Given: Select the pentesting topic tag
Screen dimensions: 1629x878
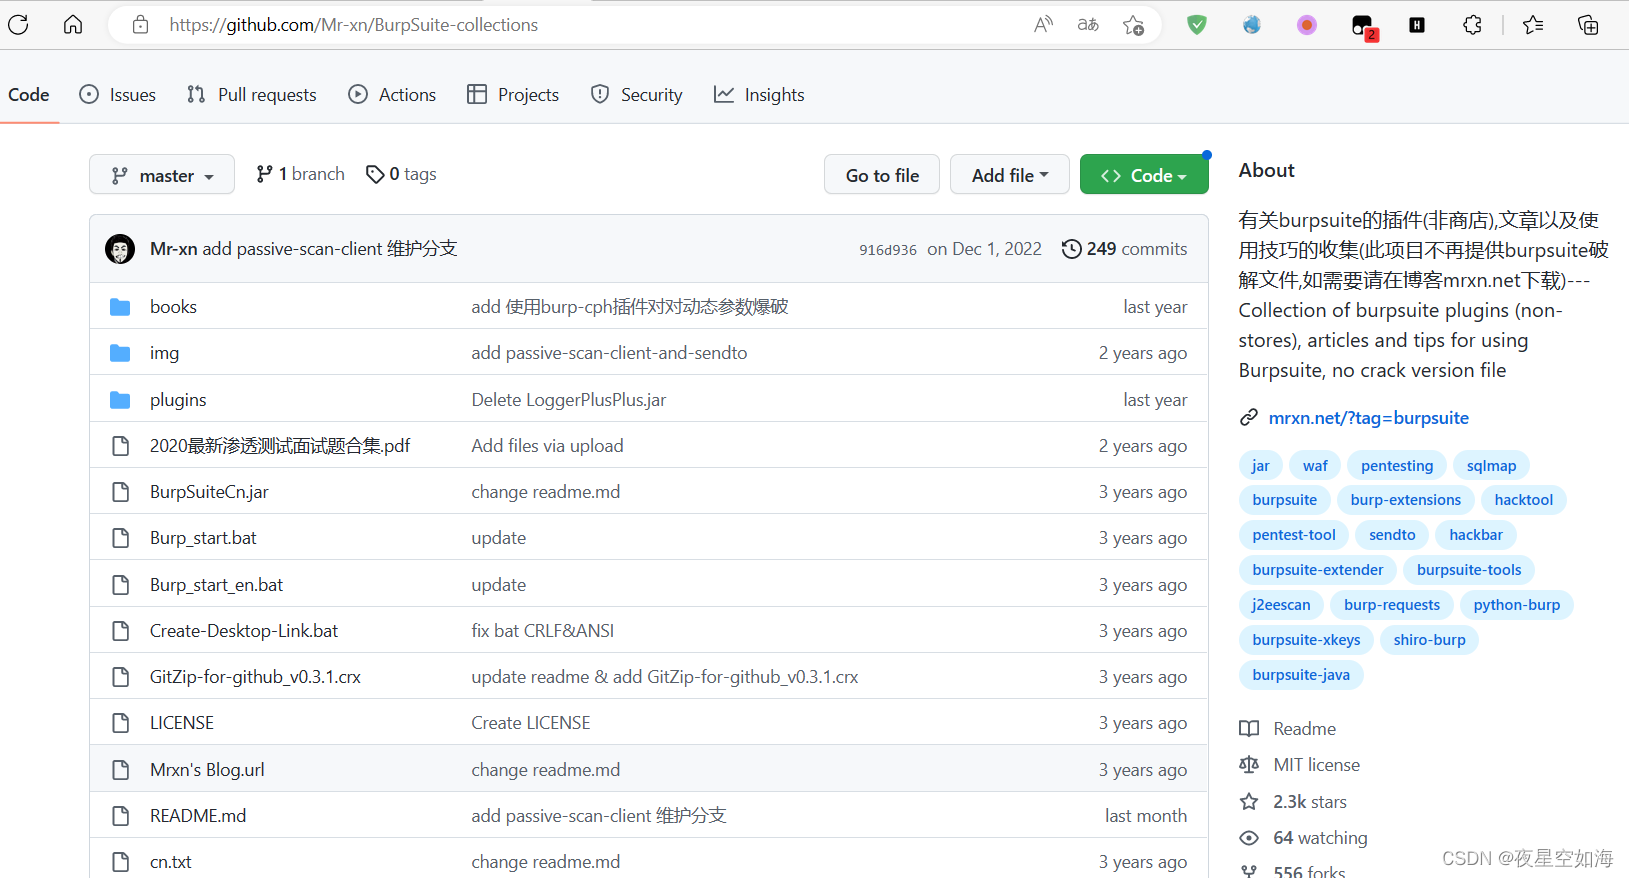Looking at the screenshot, I should click(1397, 466).
